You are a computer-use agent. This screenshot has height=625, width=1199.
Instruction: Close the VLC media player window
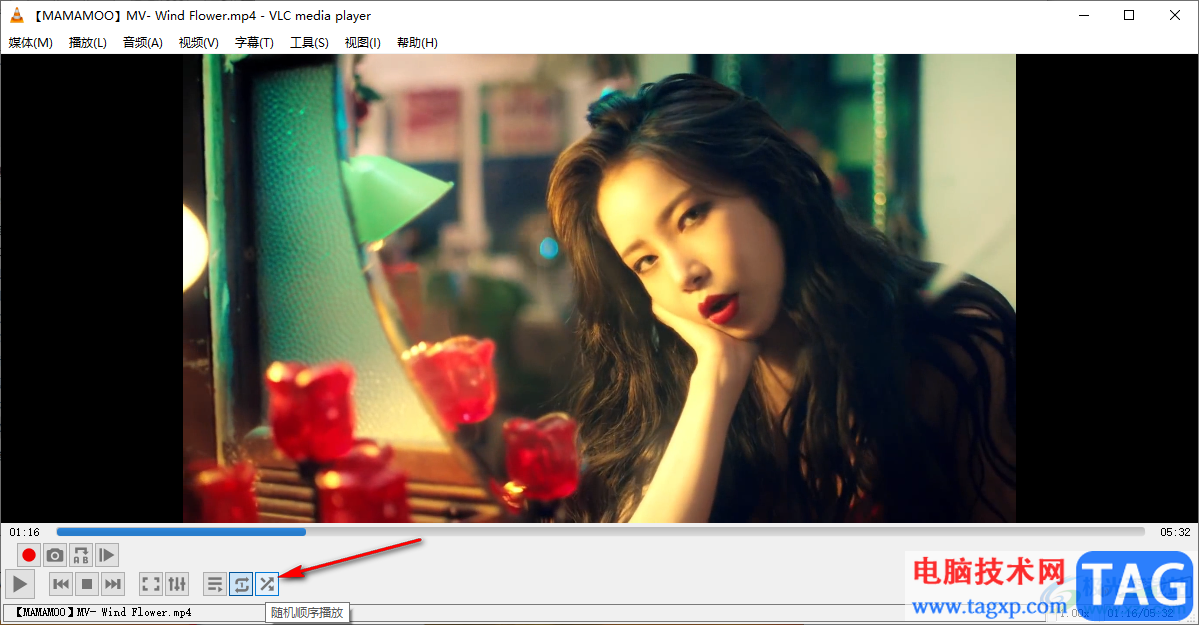(x=1175, y=15)
